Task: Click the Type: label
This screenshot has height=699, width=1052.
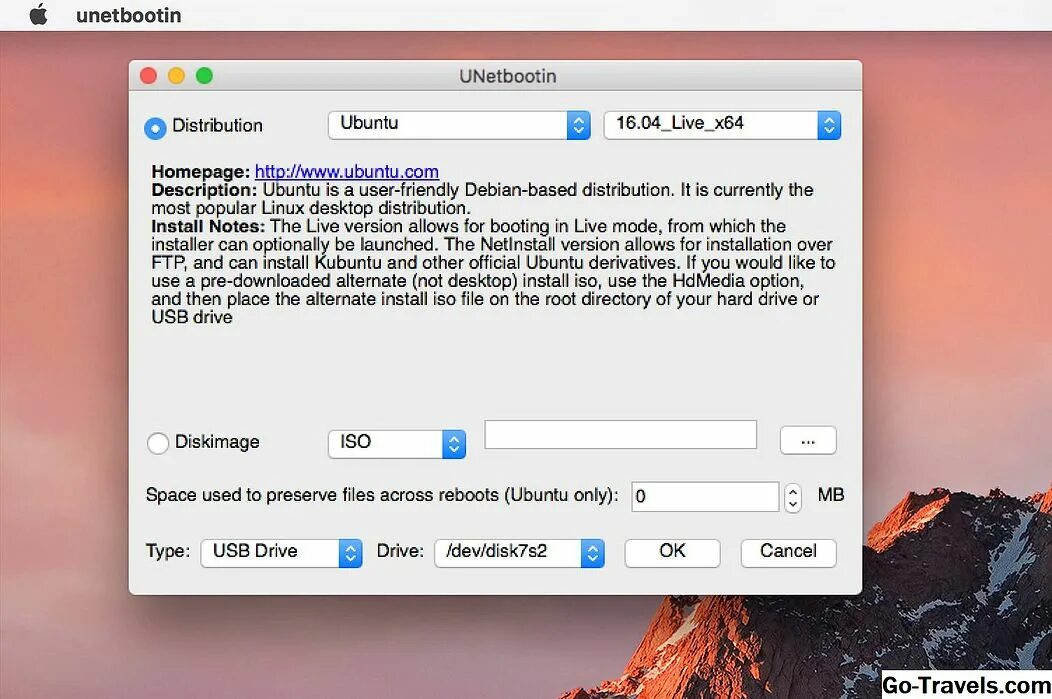Action: pos(168,551)
